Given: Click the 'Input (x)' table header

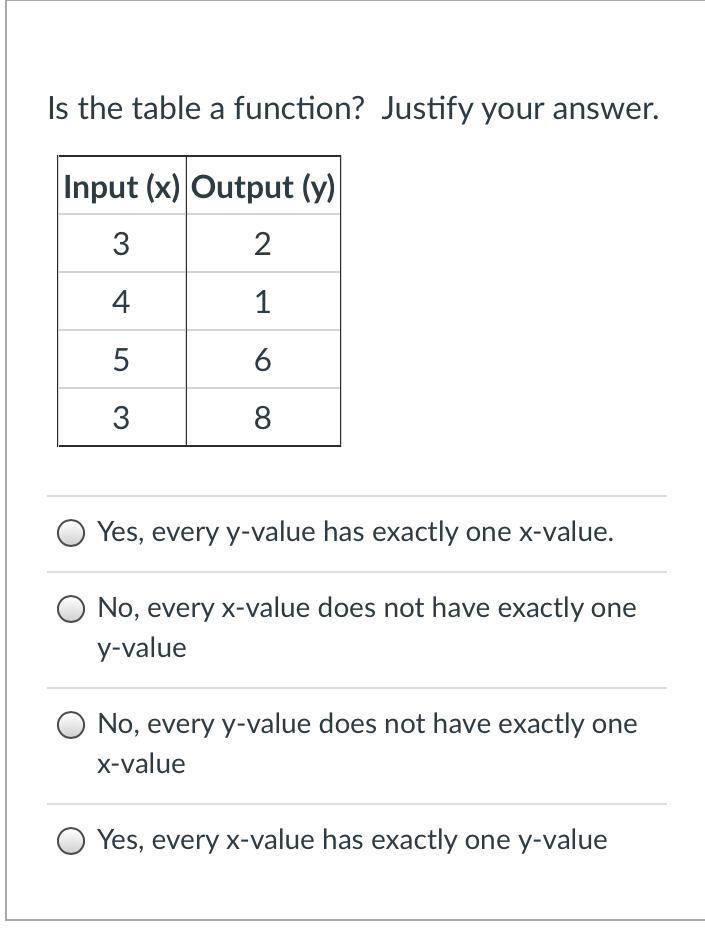Looking at the screenshot, I should (x=122, y=187).
